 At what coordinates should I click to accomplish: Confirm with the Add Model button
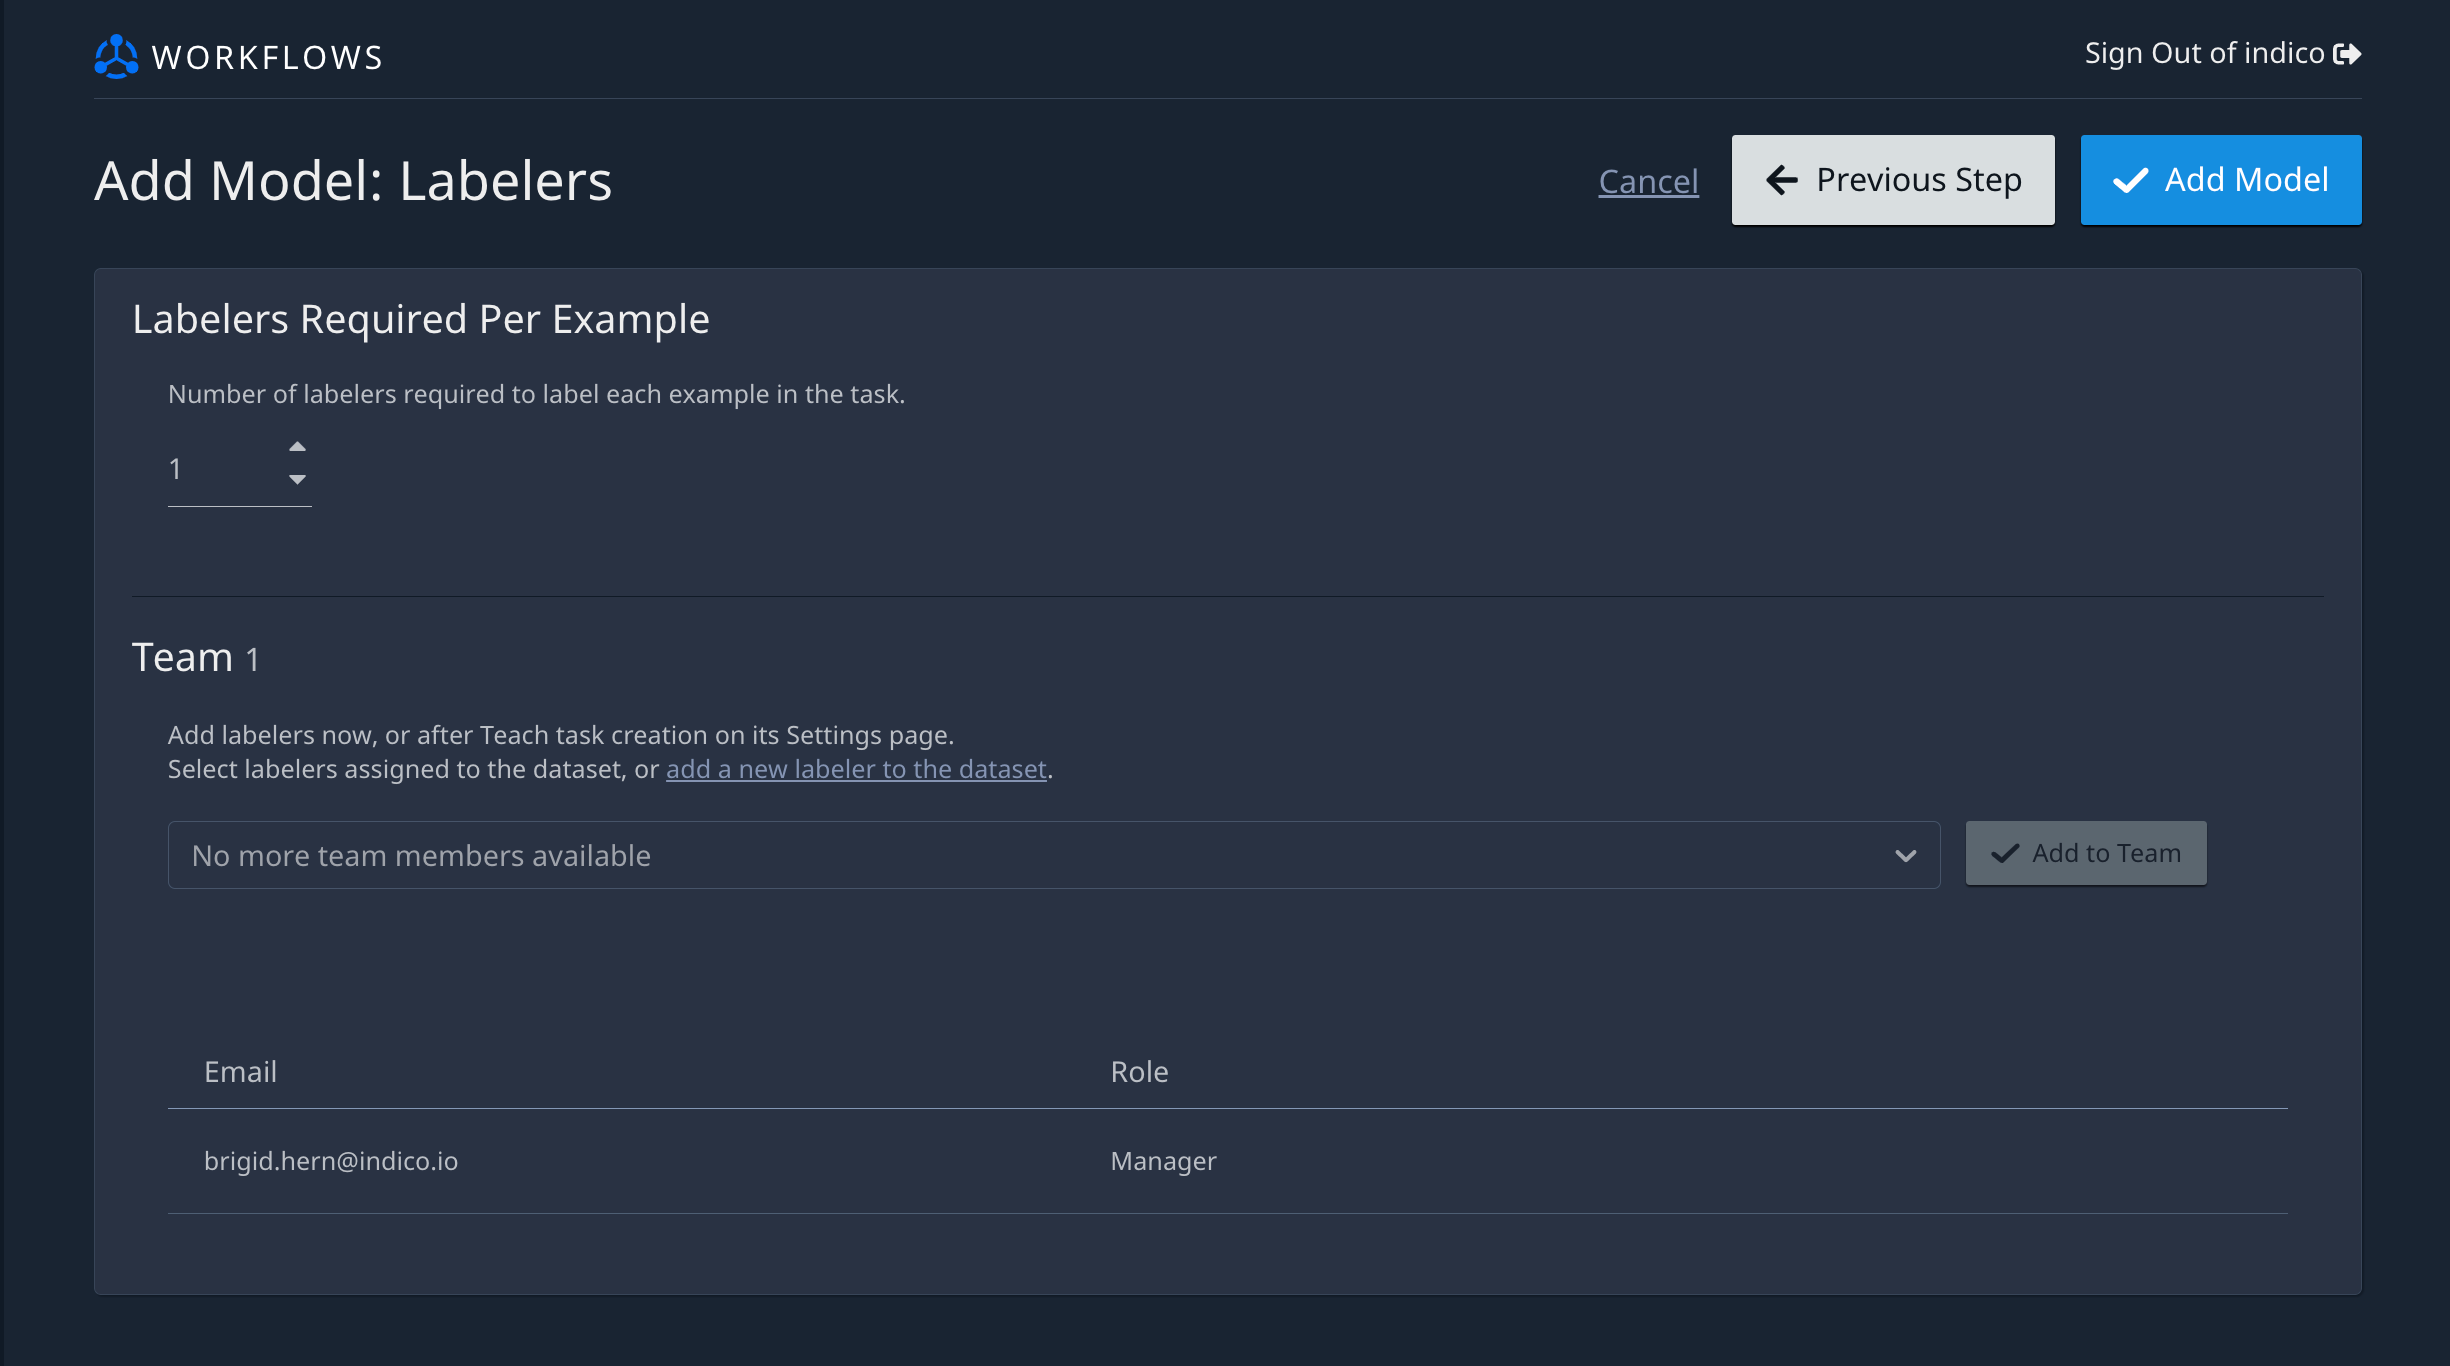pyautogui.click(x=2221, y=180)
